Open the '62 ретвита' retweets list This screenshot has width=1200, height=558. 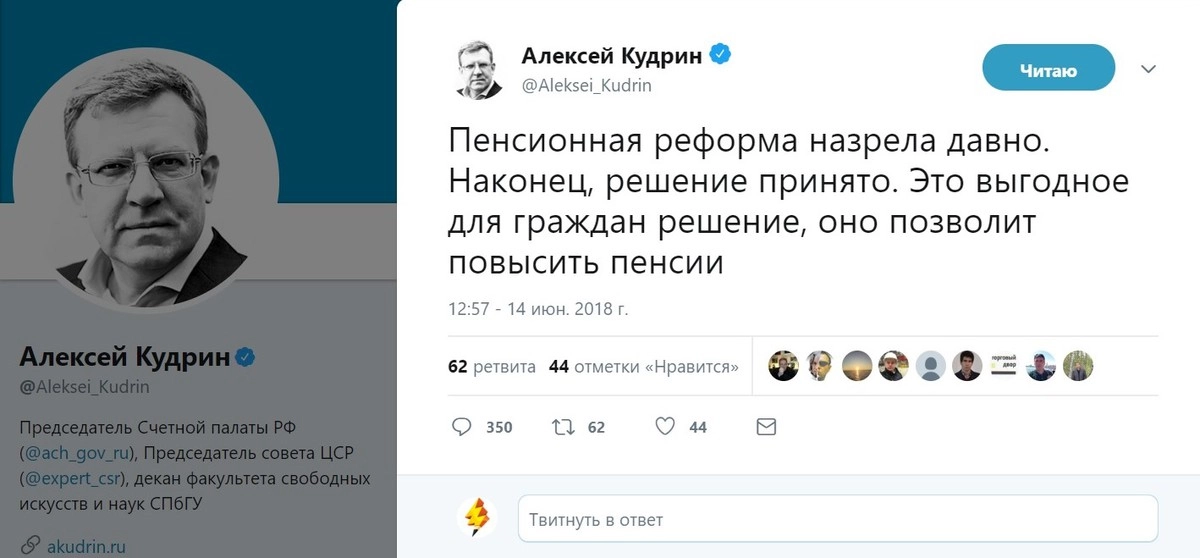pyautogui.click(x=492, y=367)
